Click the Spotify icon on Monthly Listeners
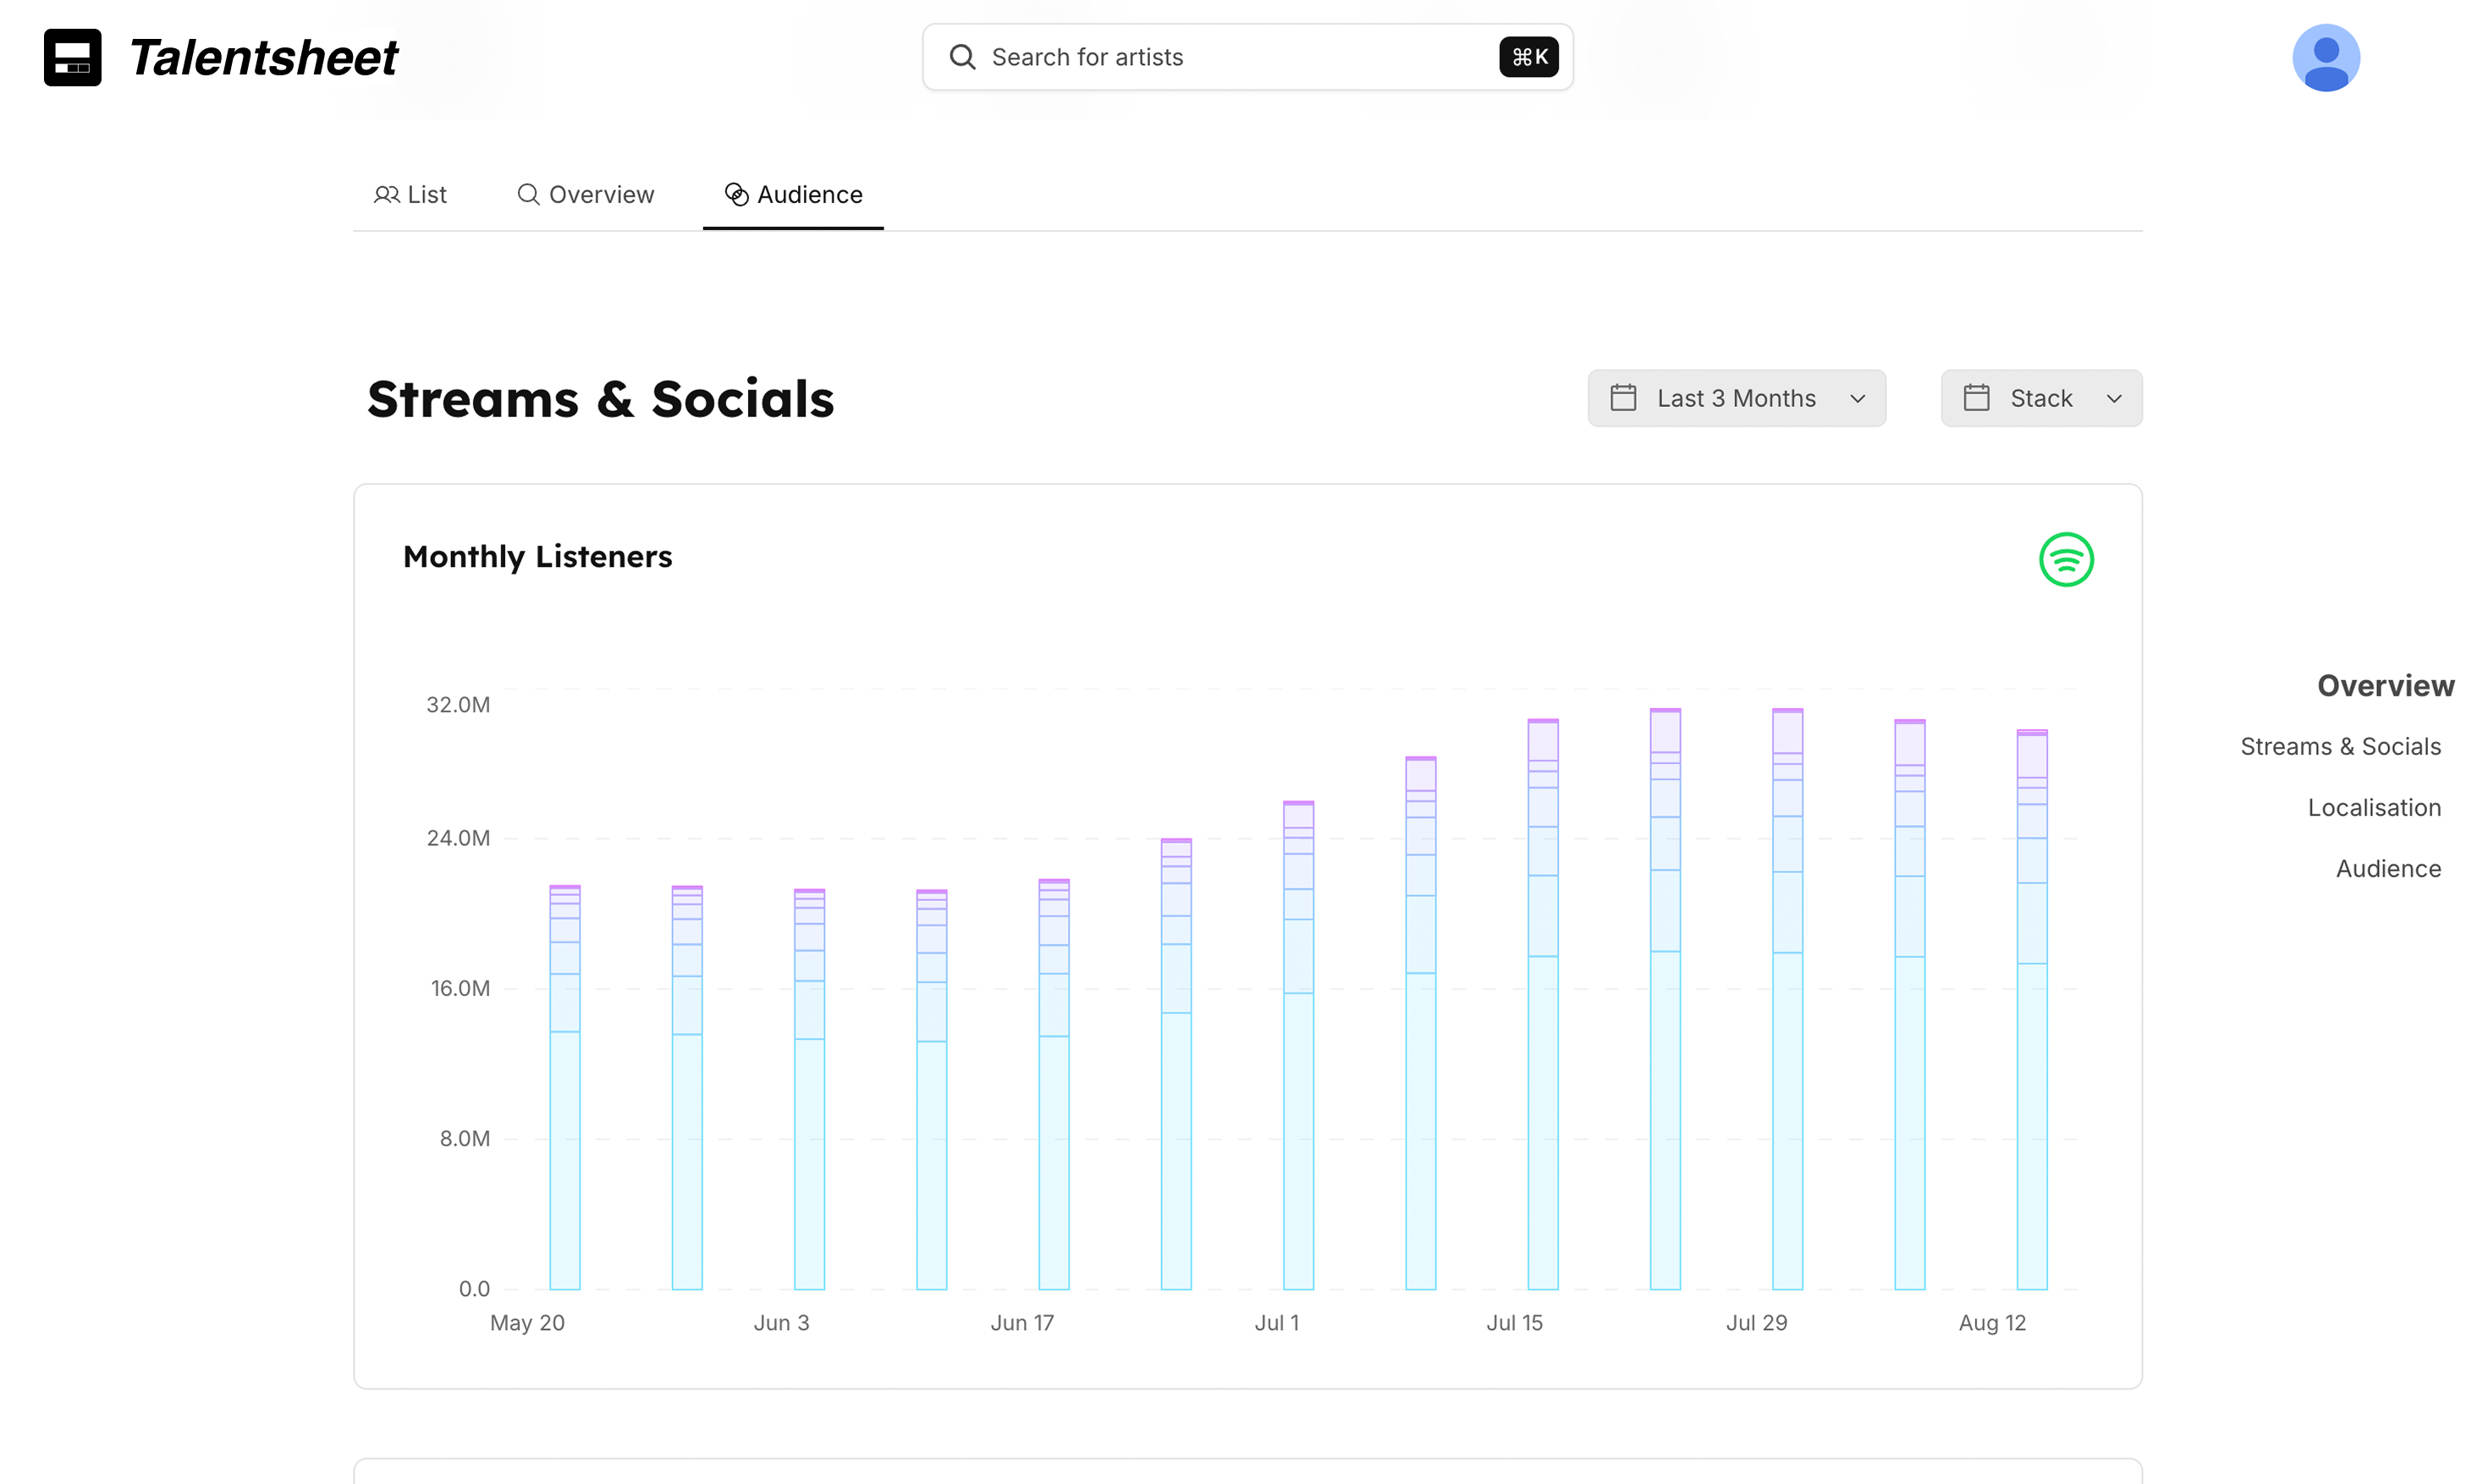Screen dimensions: 2488x1484 click(2065, 559)
